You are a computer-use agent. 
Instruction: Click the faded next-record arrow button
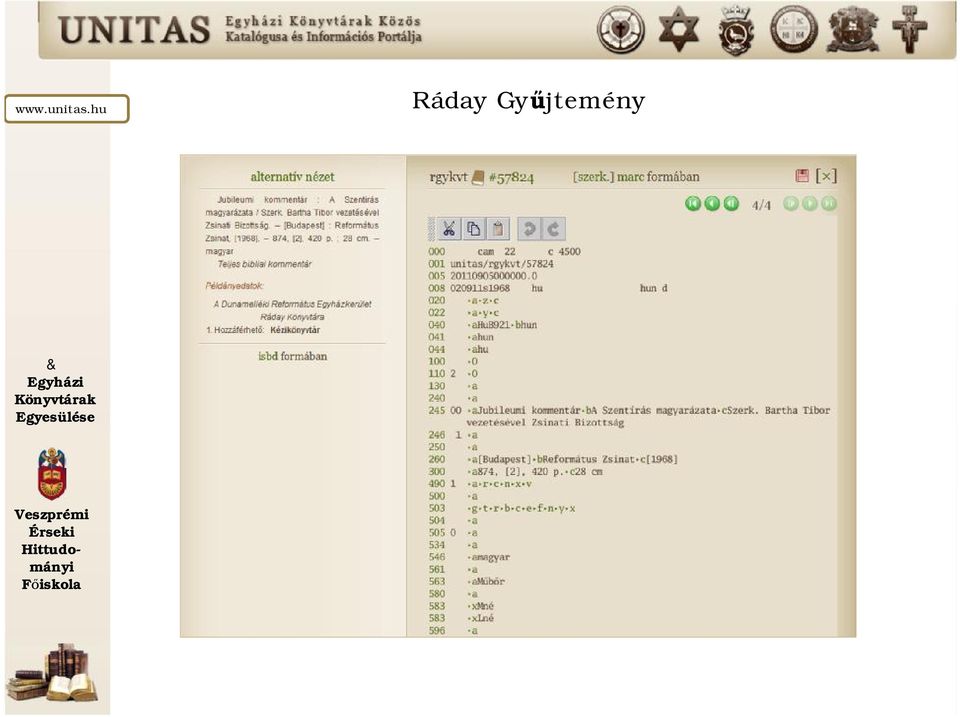(x=810, y=203)
